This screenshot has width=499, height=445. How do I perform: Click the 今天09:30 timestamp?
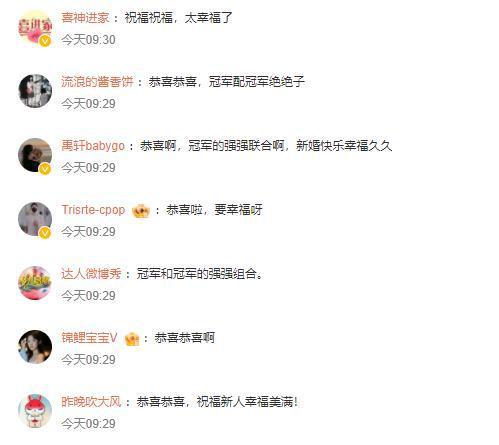click(x=88, y=40)
